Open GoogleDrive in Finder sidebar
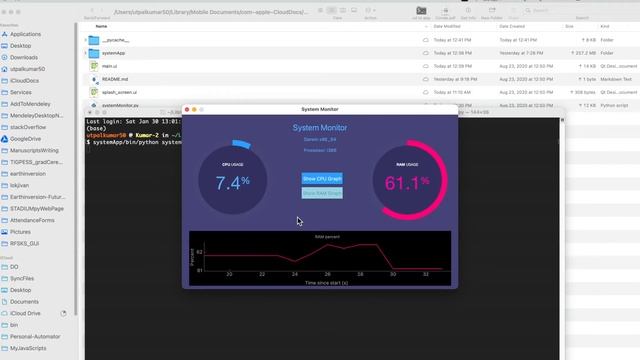This screenshot has height=360, width=640. pyautogui.click(x=25, y=139)
